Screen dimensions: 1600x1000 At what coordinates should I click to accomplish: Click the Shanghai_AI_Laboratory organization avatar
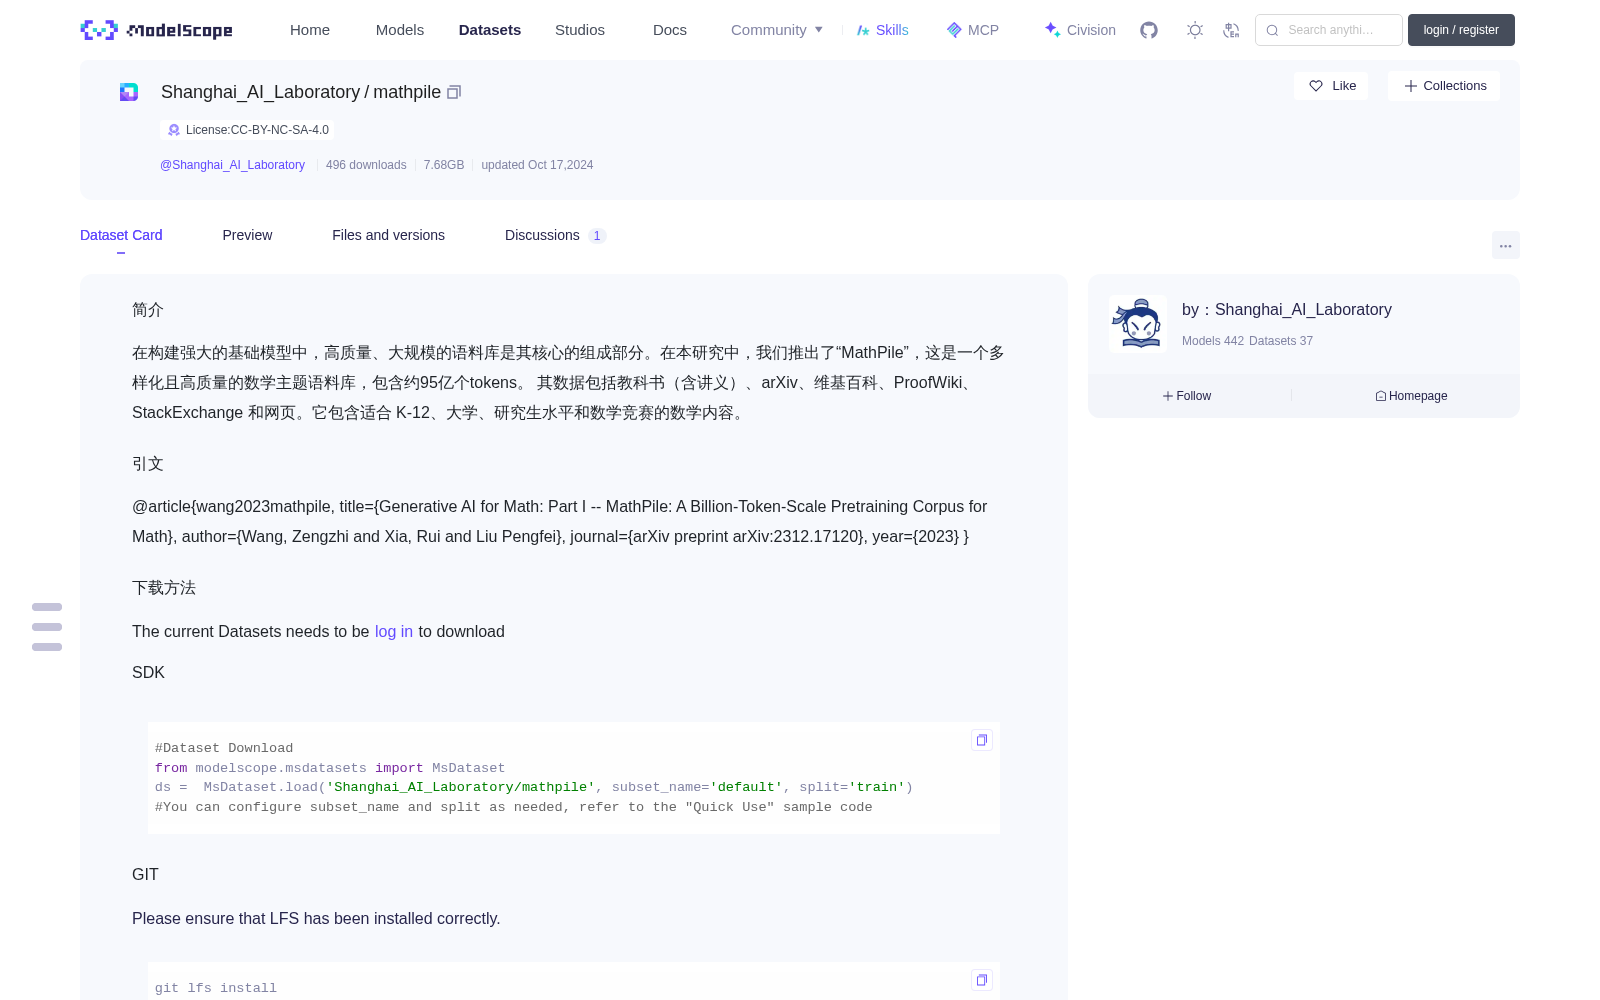[1138, 324]
